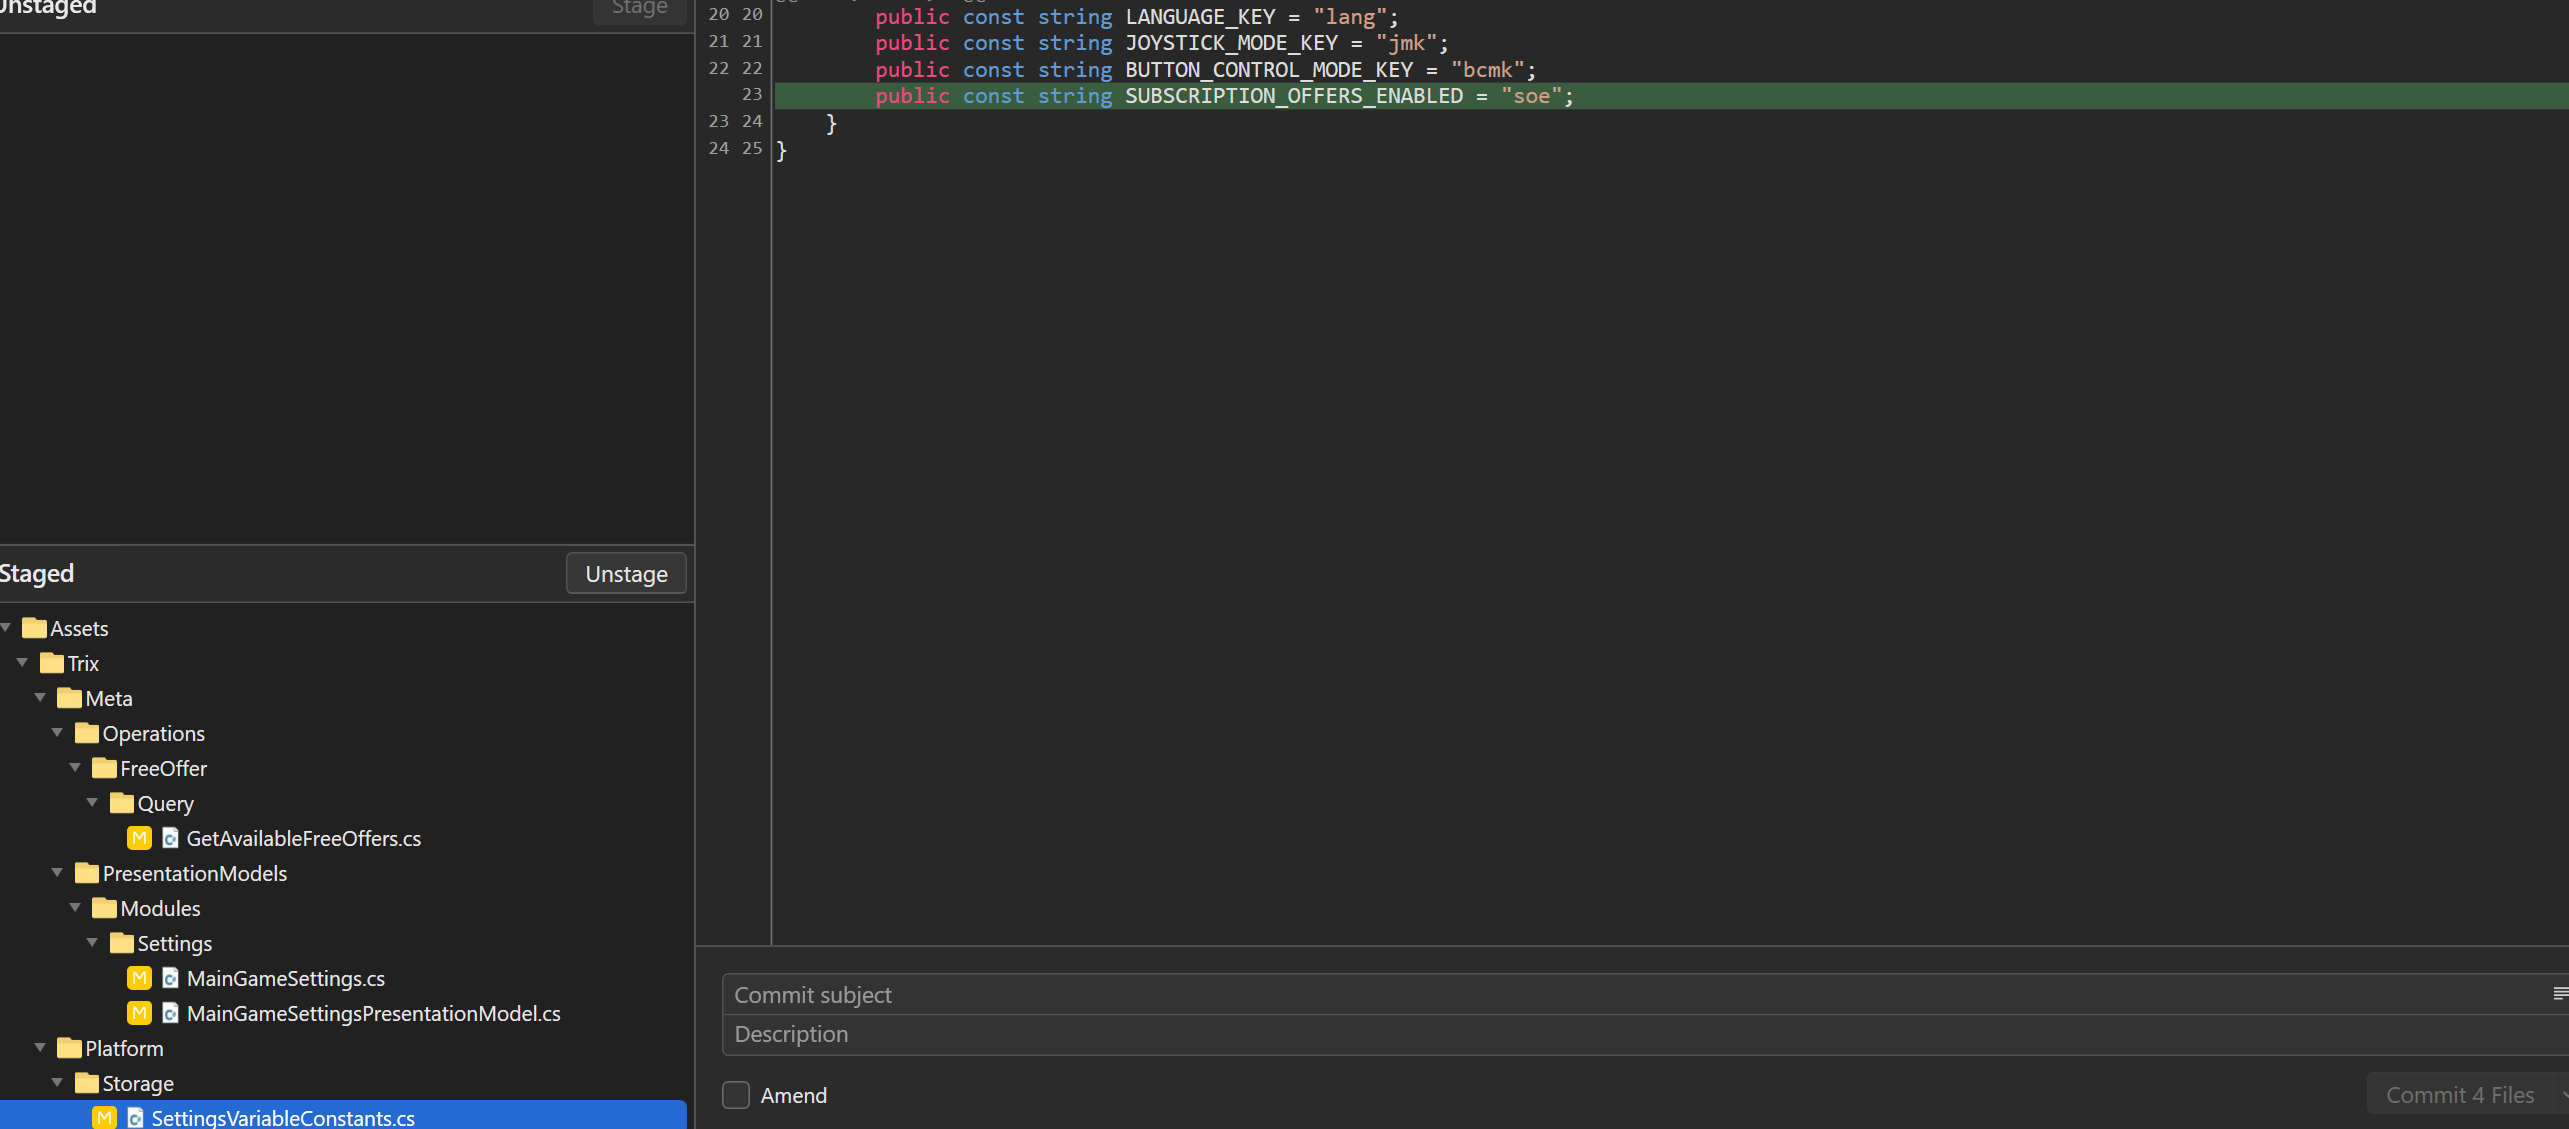Open commit message options icon
2569x1129 pixels.
[2559, 993]
